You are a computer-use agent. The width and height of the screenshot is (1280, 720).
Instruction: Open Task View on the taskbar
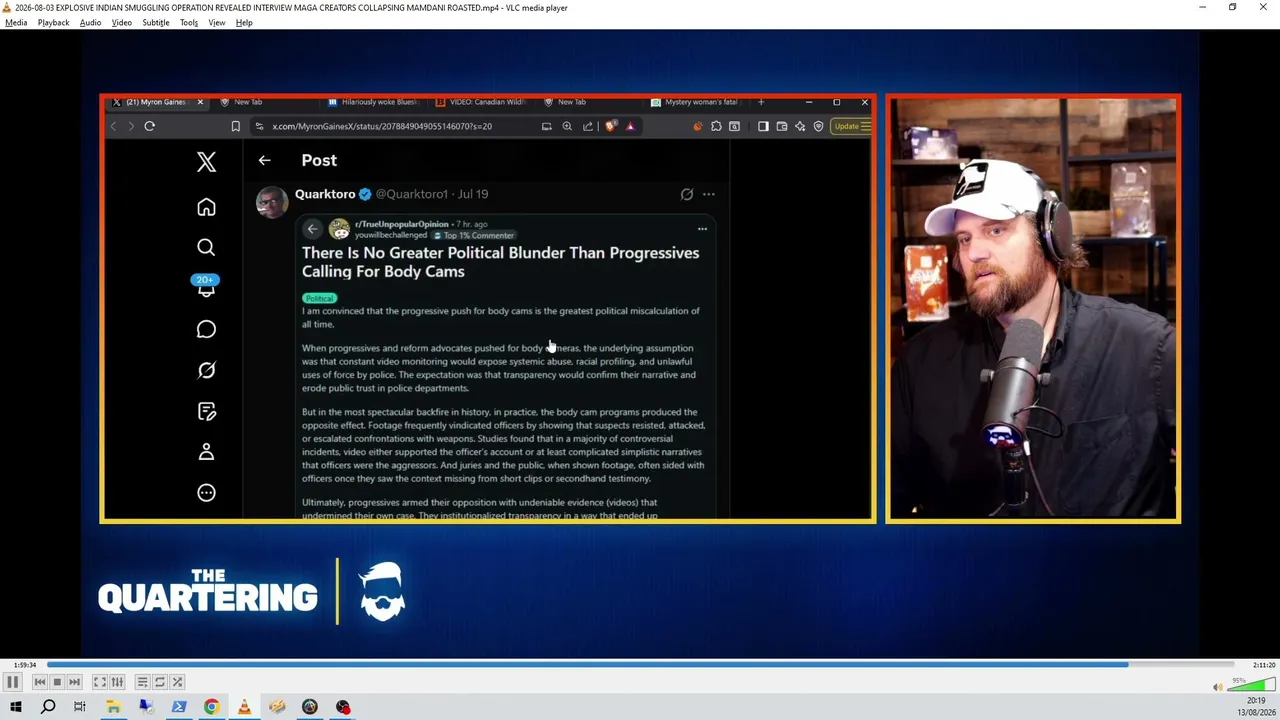[x=80, y=707]
